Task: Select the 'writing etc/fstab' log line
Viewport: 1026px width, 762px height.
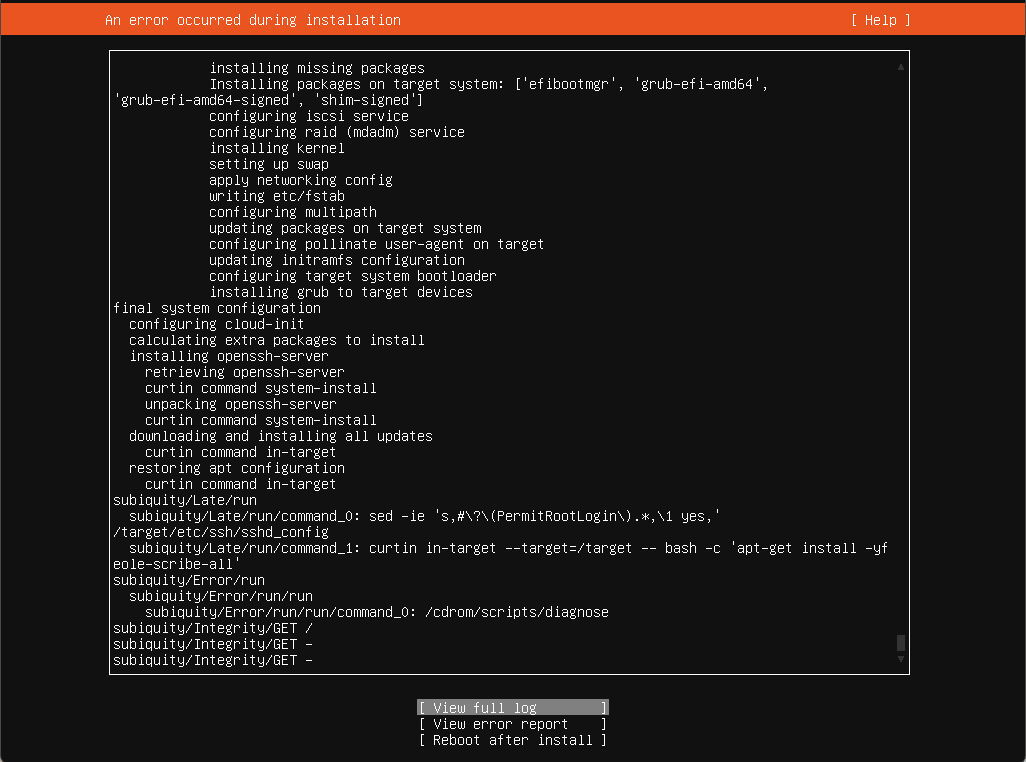Action: (x=277, y=196)
